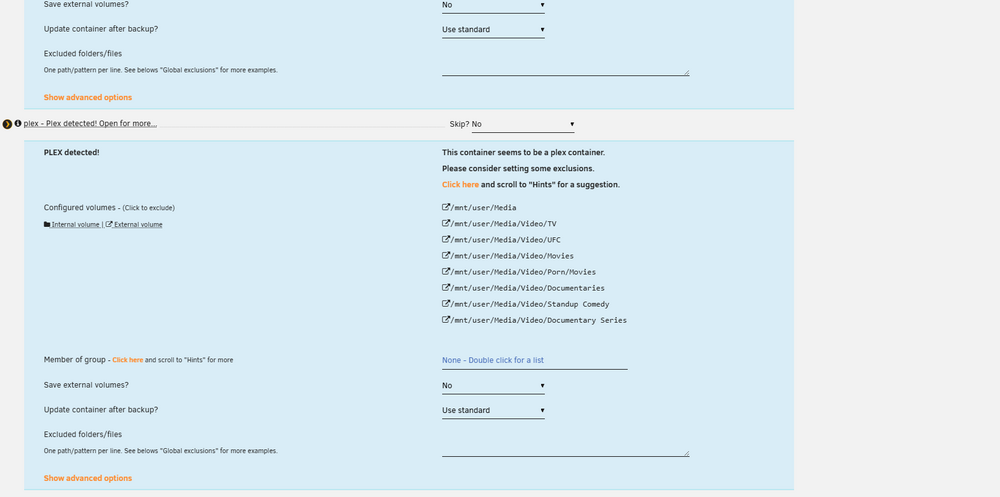Viewport: 1000px width, 497px height.
Task: Exclude /mnt/user/Media/Video/Movies volume path
Action: tap(512, 256)
